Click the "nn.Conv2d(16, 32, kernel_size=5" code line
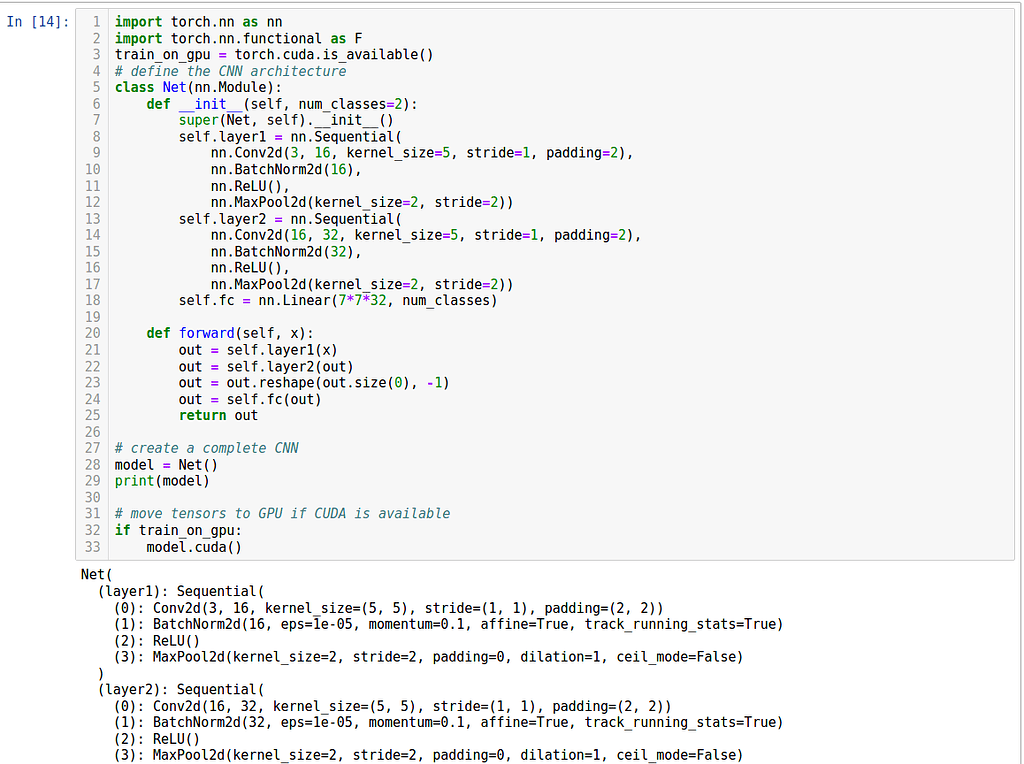 [x=426, y=235]
